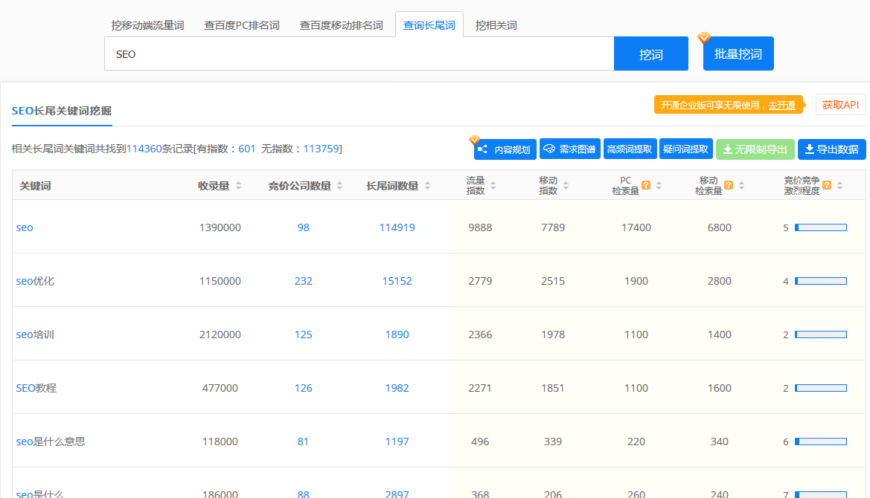Click 移动指数 value 2515 in seo优化 row
Image resolution: width=870 pixels, height=498 pixels.
[x=553, y=281]
